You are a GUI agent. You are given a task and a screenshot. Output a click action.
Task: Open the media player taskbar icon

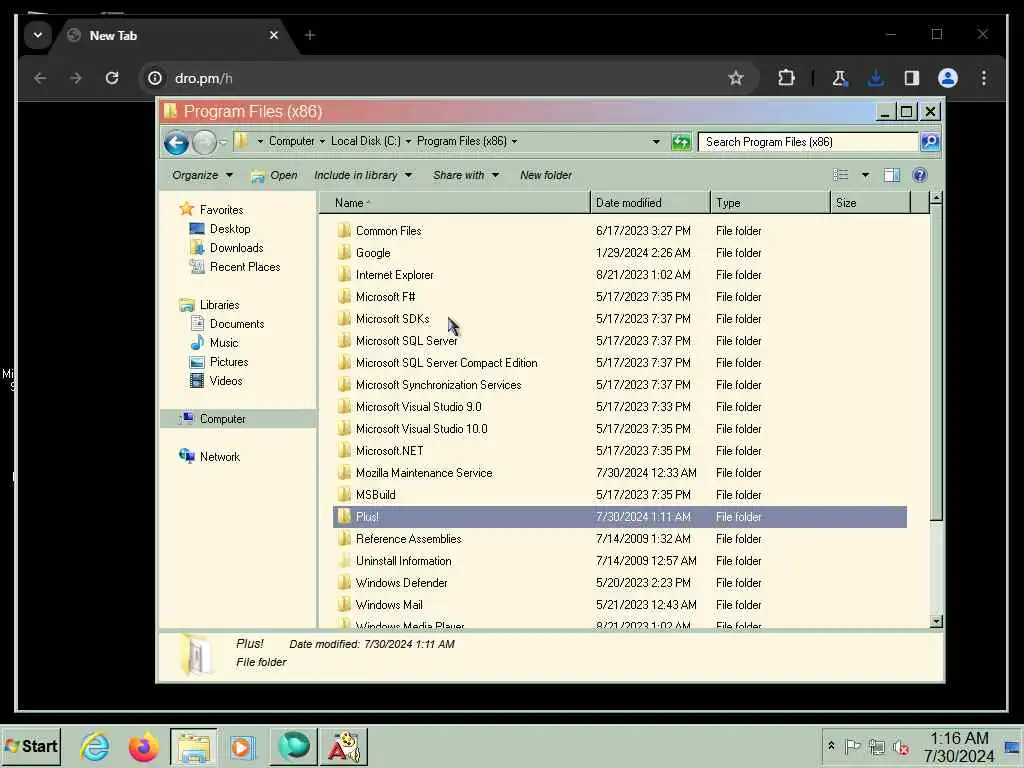pyautogui.click(x=242, y=746)
